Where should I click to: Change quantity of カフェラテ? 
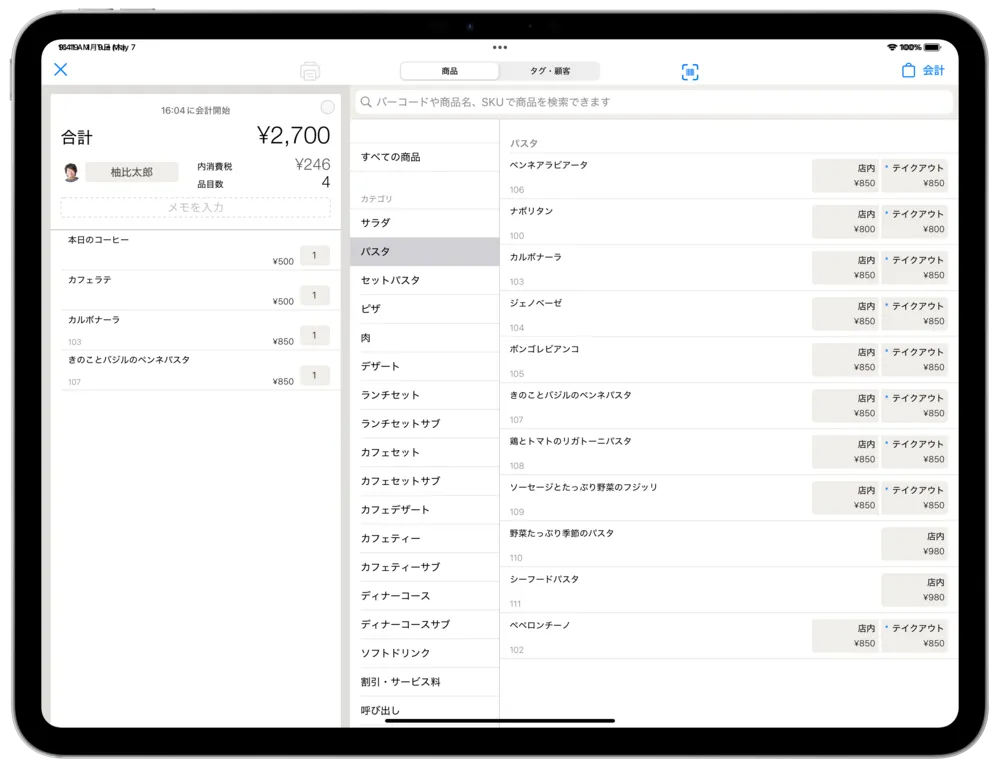314,295
